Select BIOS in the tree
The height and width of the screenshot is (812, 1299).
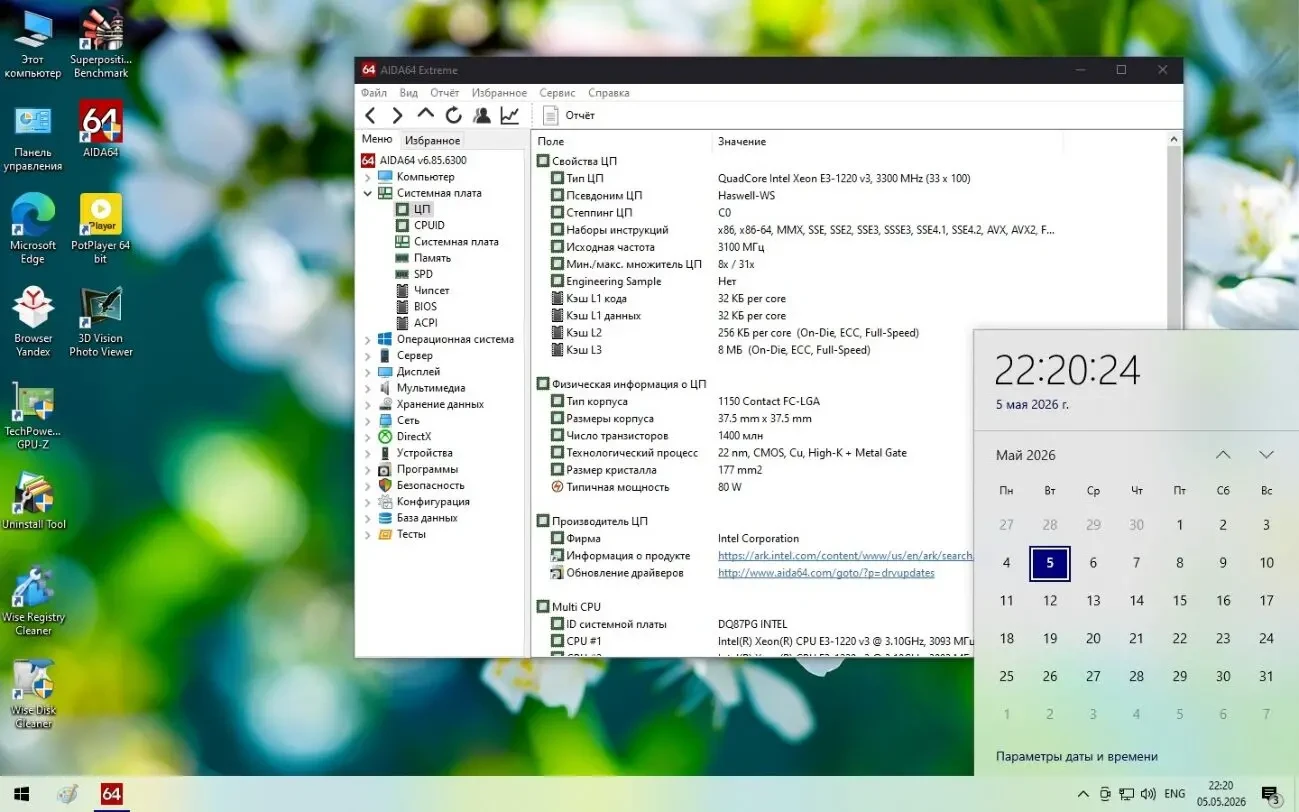tap(425, 306)
